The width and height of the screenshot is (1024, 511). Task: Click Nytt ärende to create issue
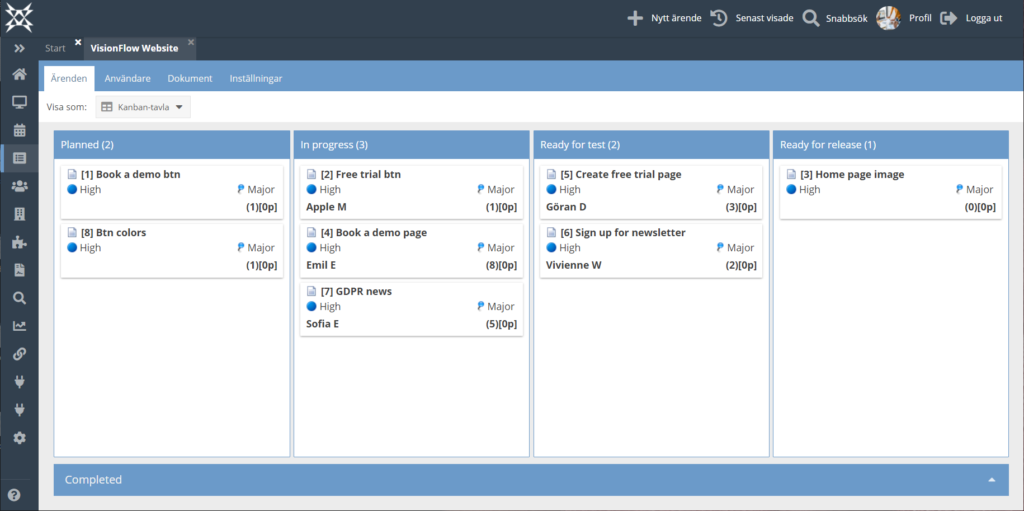[x=664, y=18]
